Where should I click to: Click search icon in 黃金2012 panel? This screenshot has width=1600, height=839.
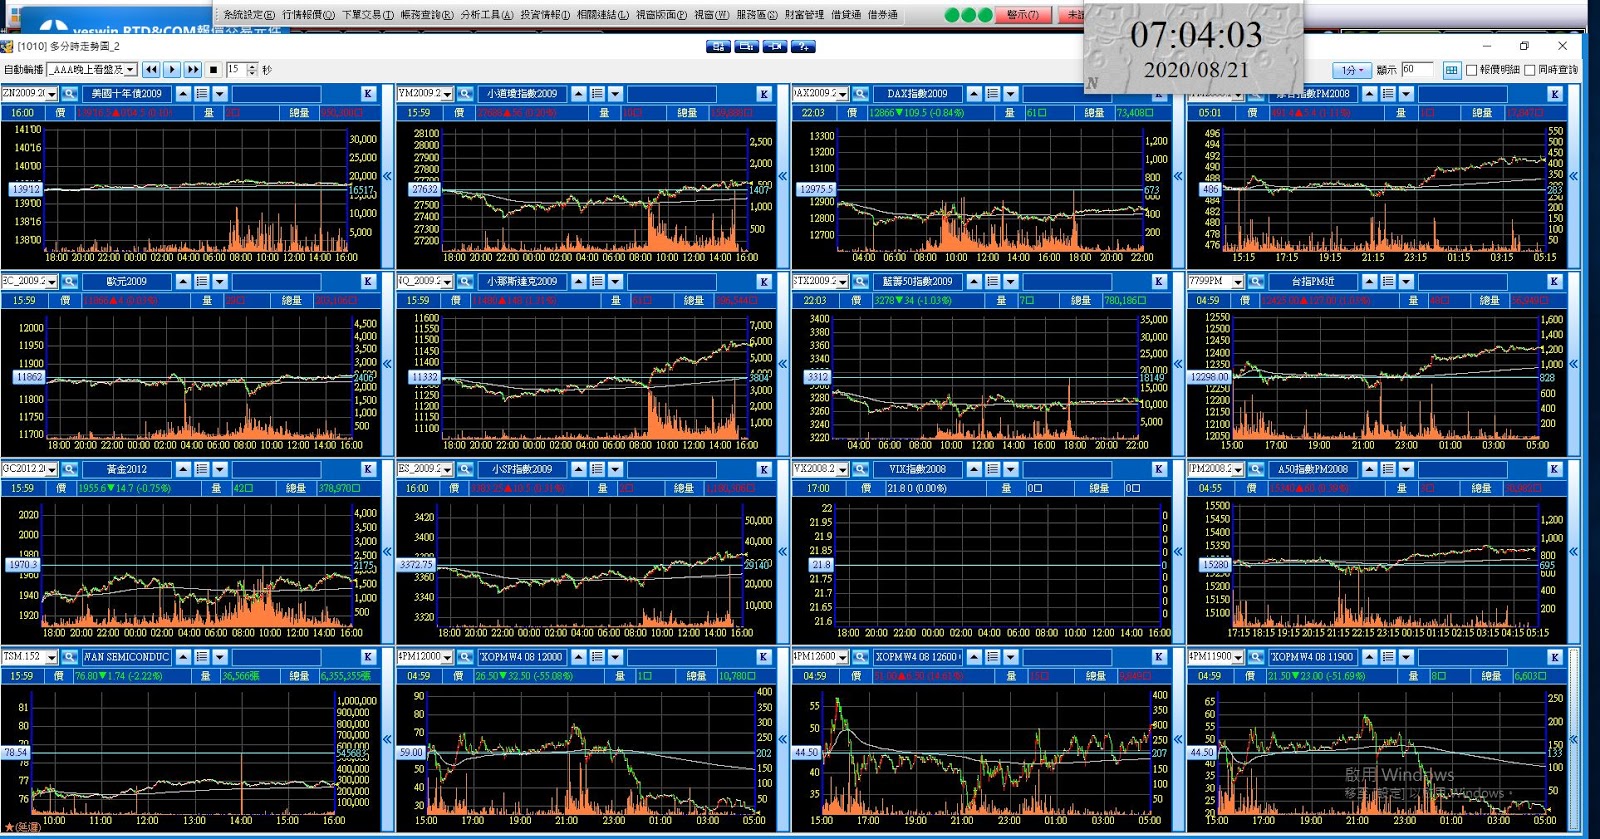click(70, 469)
